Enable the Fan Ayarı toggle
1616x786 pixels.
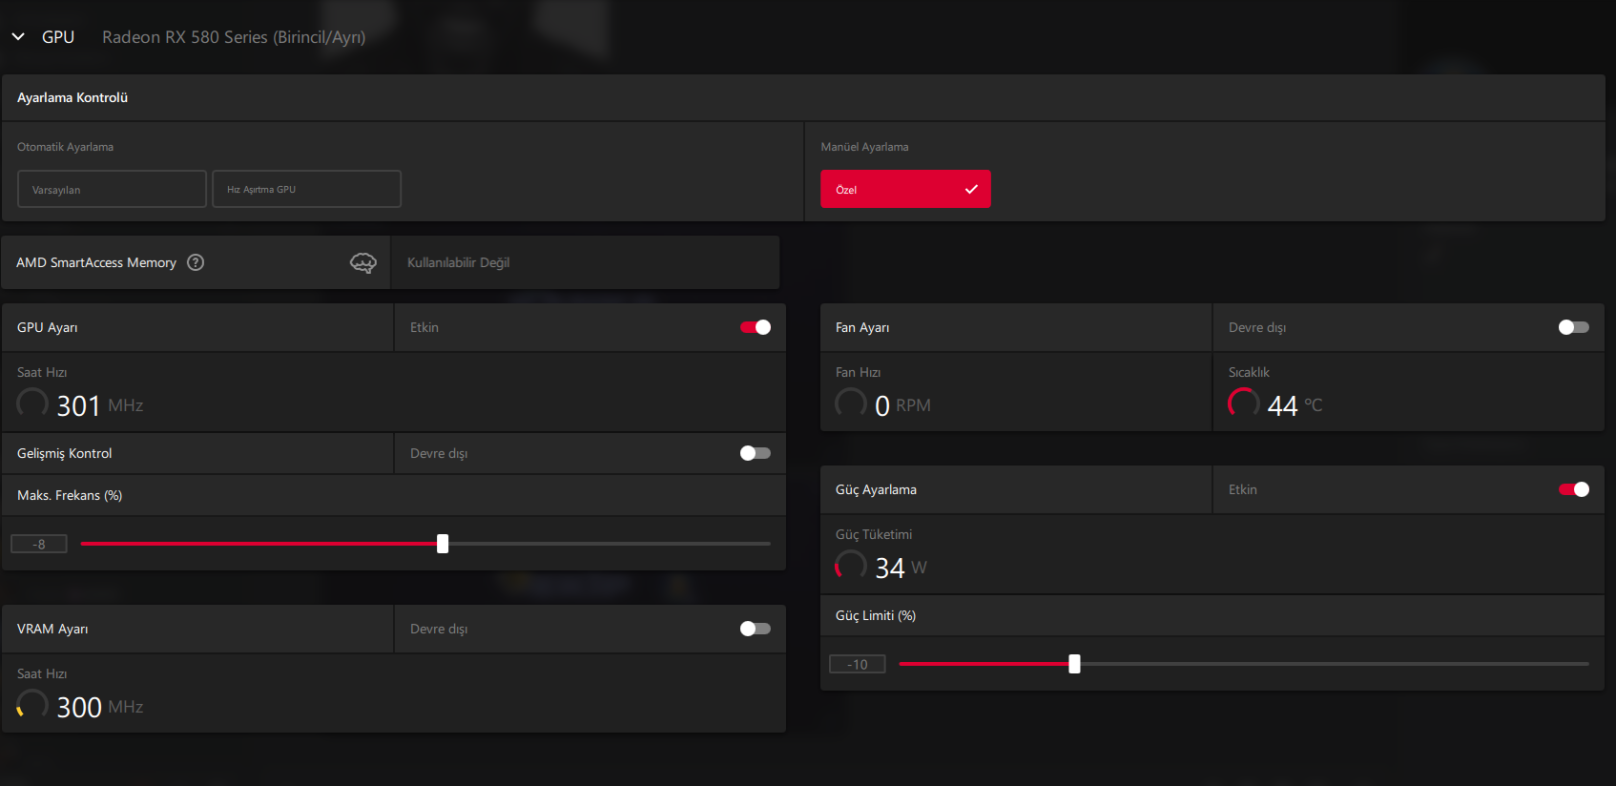[1573, 327]
